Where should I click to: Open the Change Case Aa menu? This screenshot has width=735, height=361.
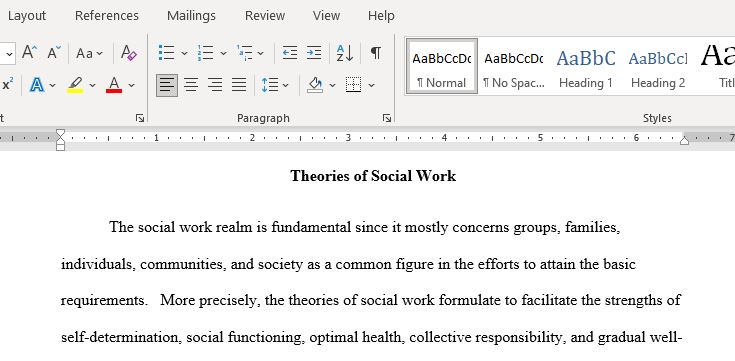pyautogui.click(x=89, y=53)
